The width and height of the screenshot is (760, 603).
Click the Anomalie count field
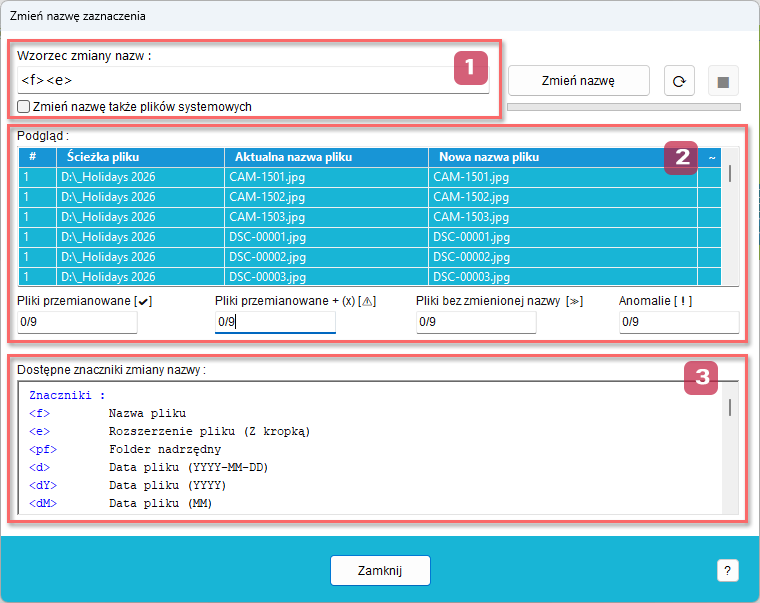coord(679,322)
